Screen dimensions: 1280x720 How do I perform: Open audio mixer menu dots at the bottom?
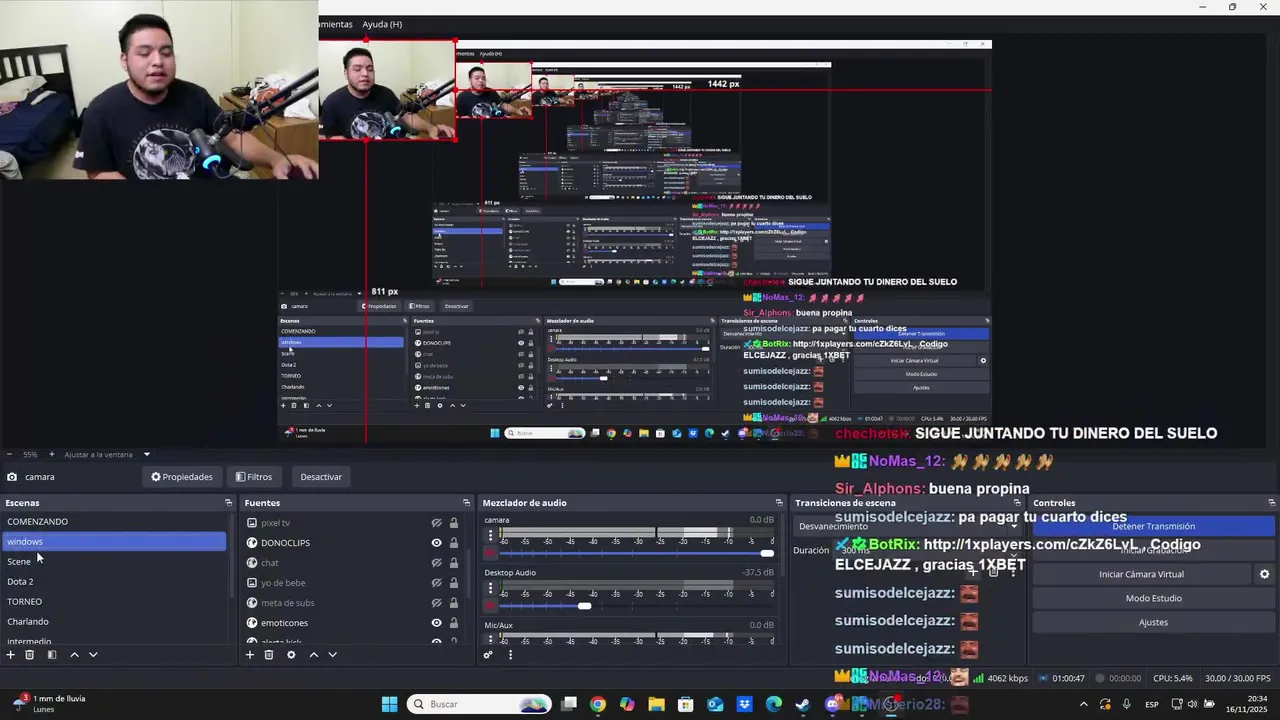pos(510,655)
